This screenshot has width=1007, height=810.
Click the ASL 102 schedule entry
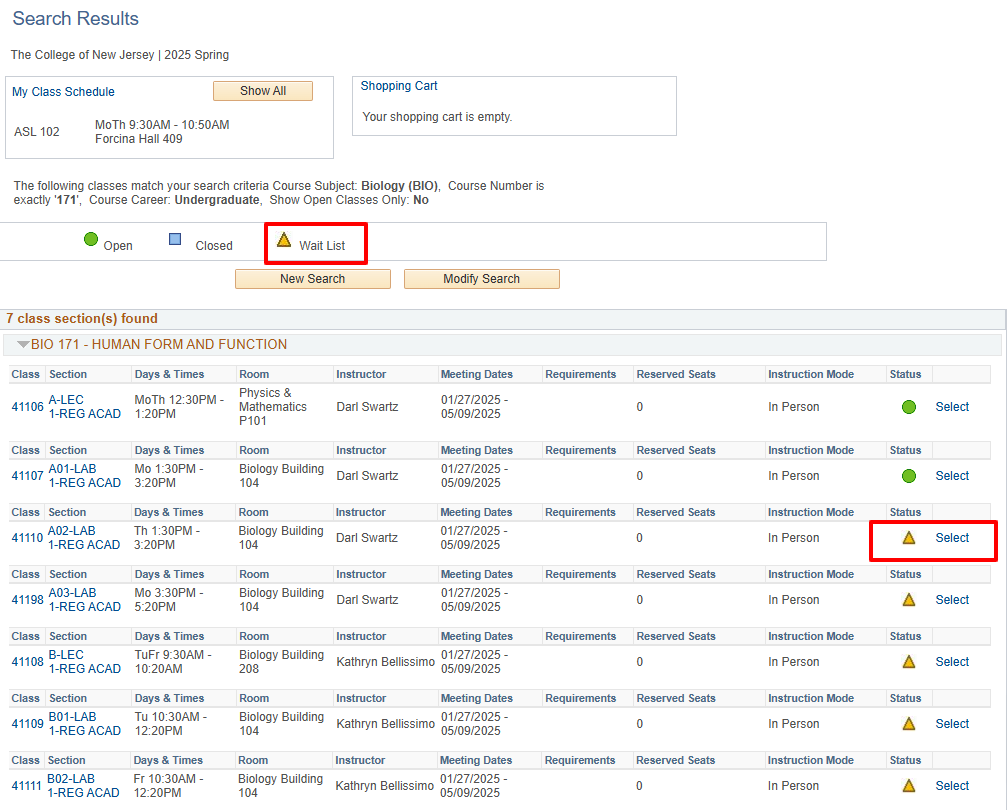pyautogui.click(x=37, y=132)
